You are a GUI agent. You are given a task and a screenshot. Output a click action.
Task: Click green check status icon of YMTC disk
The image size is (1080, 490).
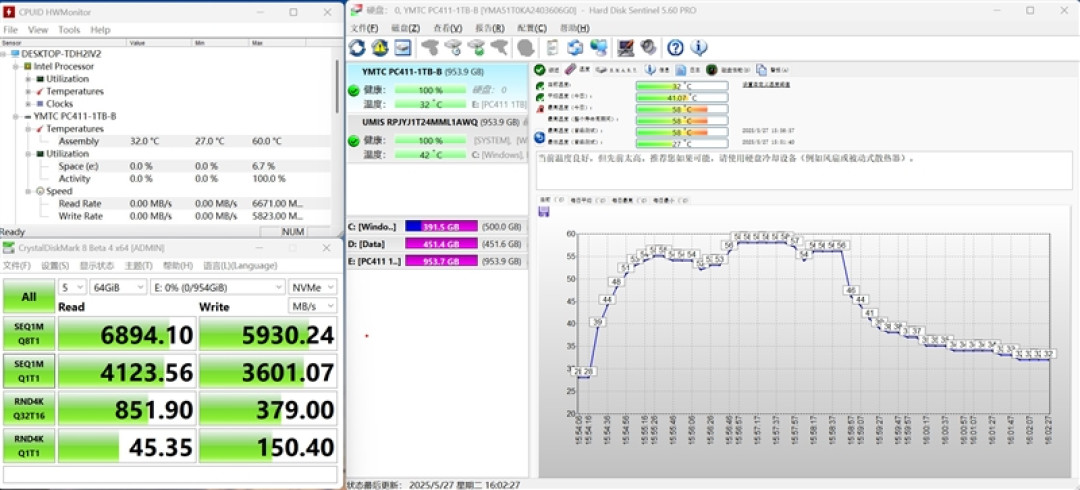(354, 90)
